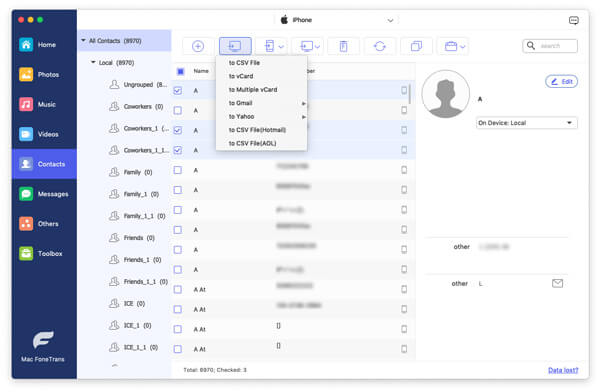The image size is (600, 392).
Task: Open the Data lost? link
Action: pyautogui.click(x=563, y=370)
